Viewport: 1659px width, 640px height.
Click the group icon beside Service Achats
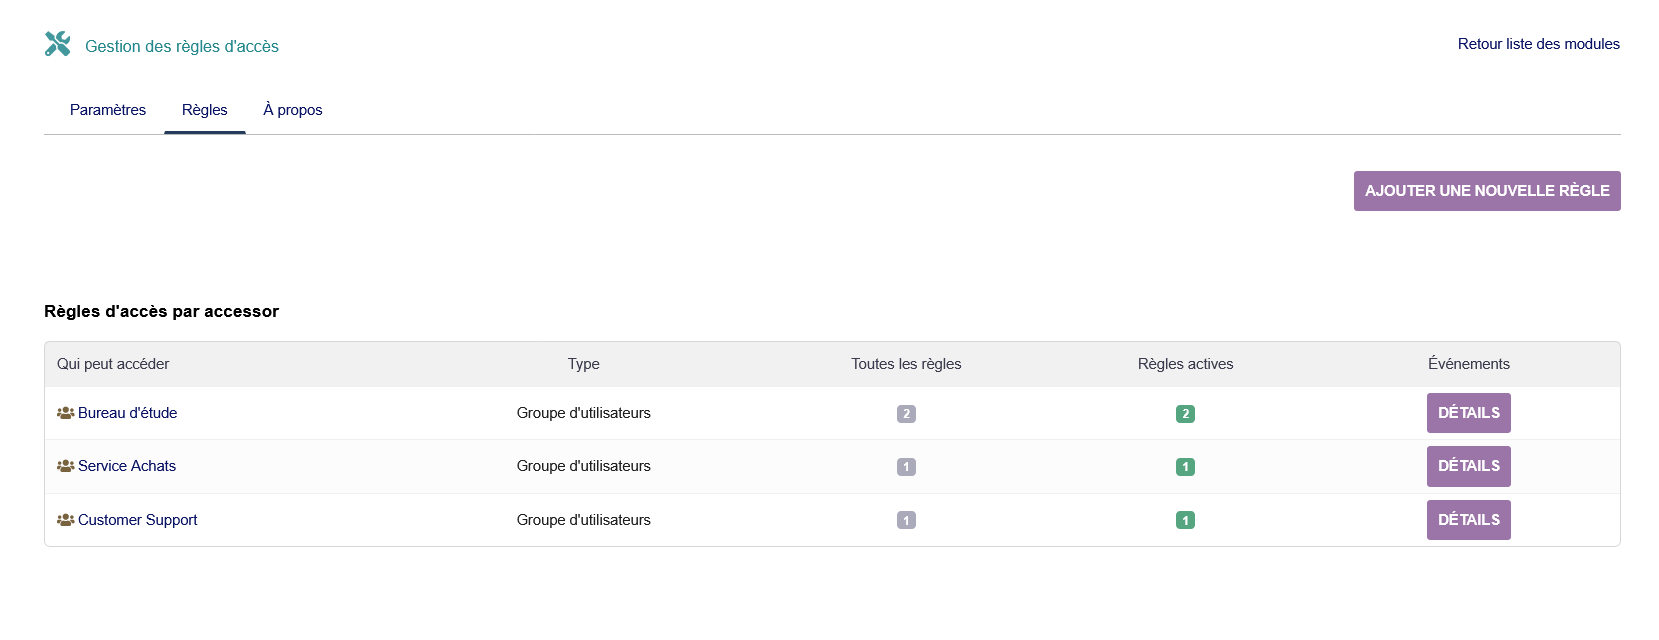tap(66, 466)
